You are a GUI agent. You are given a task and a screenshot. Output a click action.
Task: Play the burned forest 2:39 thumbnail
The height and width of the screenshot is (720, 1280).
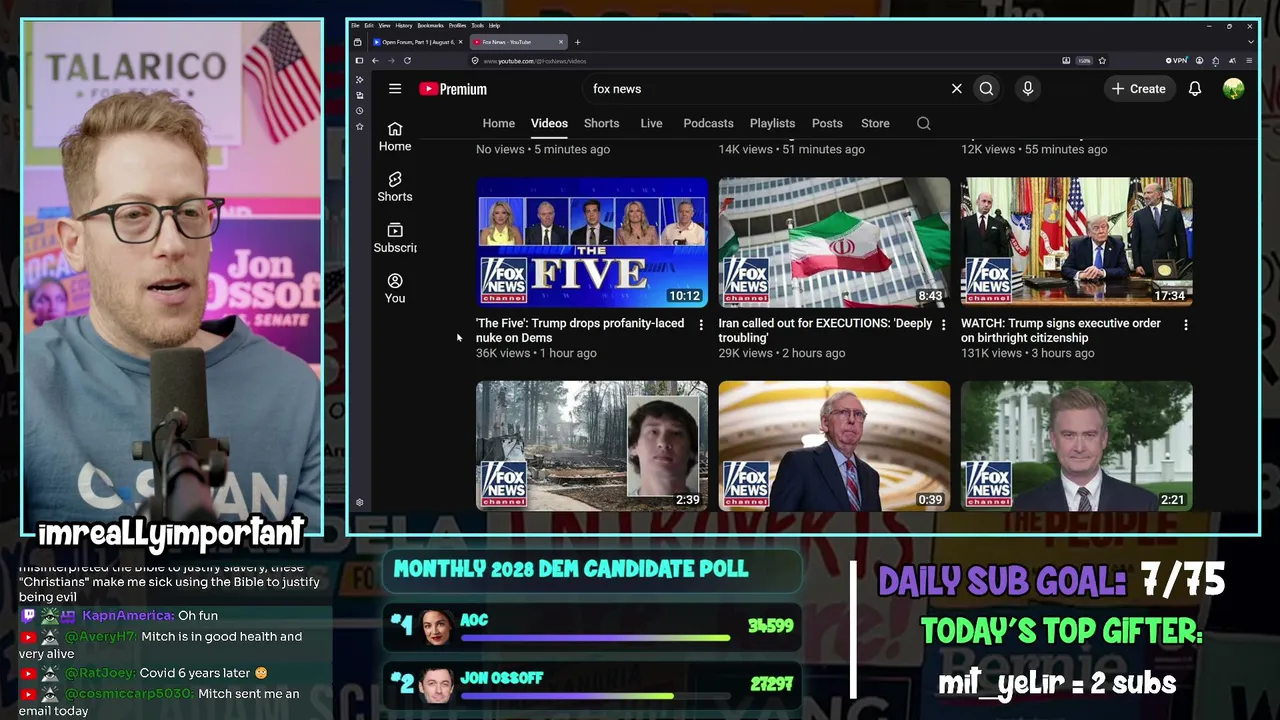(592, 445)
